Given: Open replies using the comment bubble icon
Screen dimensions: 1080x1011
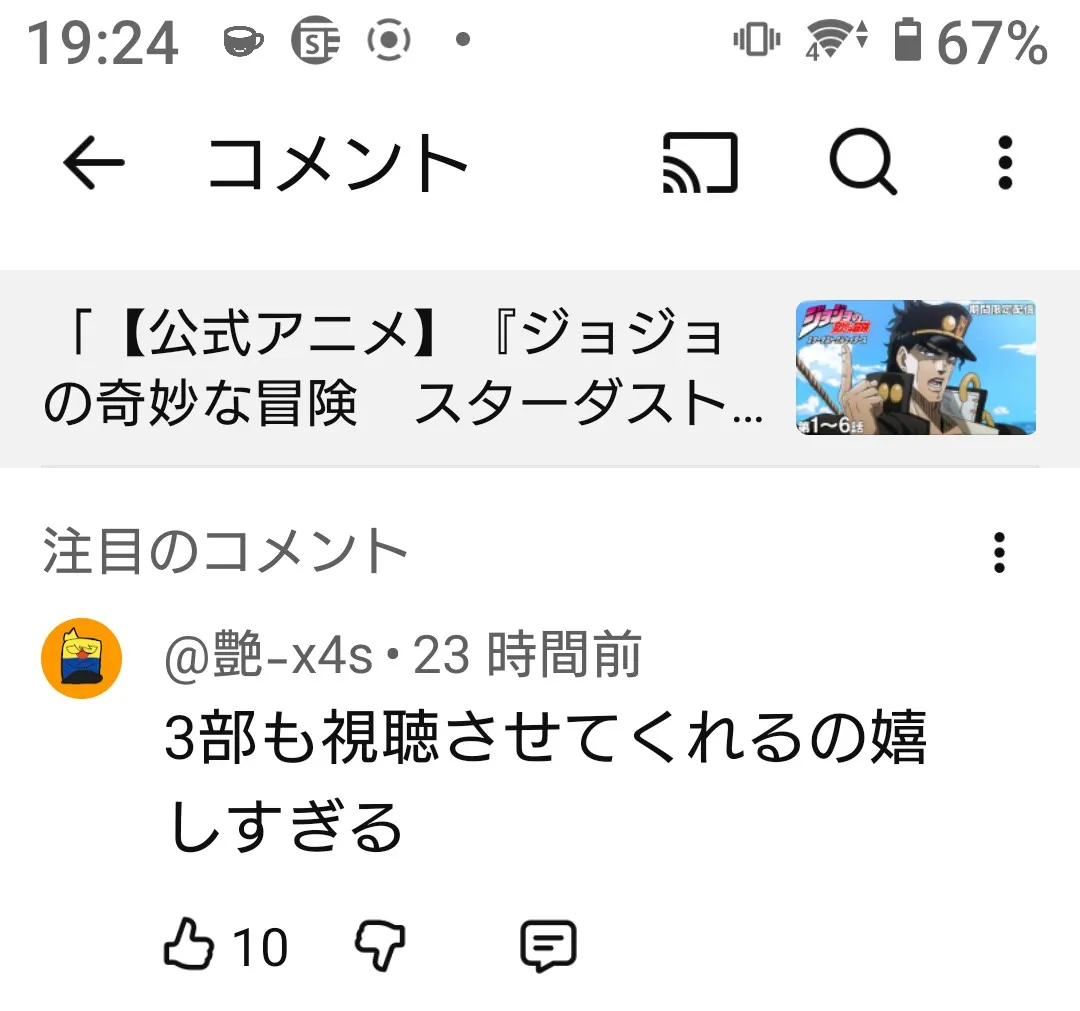Looking at the screenshot, I should tap(548, 946).
